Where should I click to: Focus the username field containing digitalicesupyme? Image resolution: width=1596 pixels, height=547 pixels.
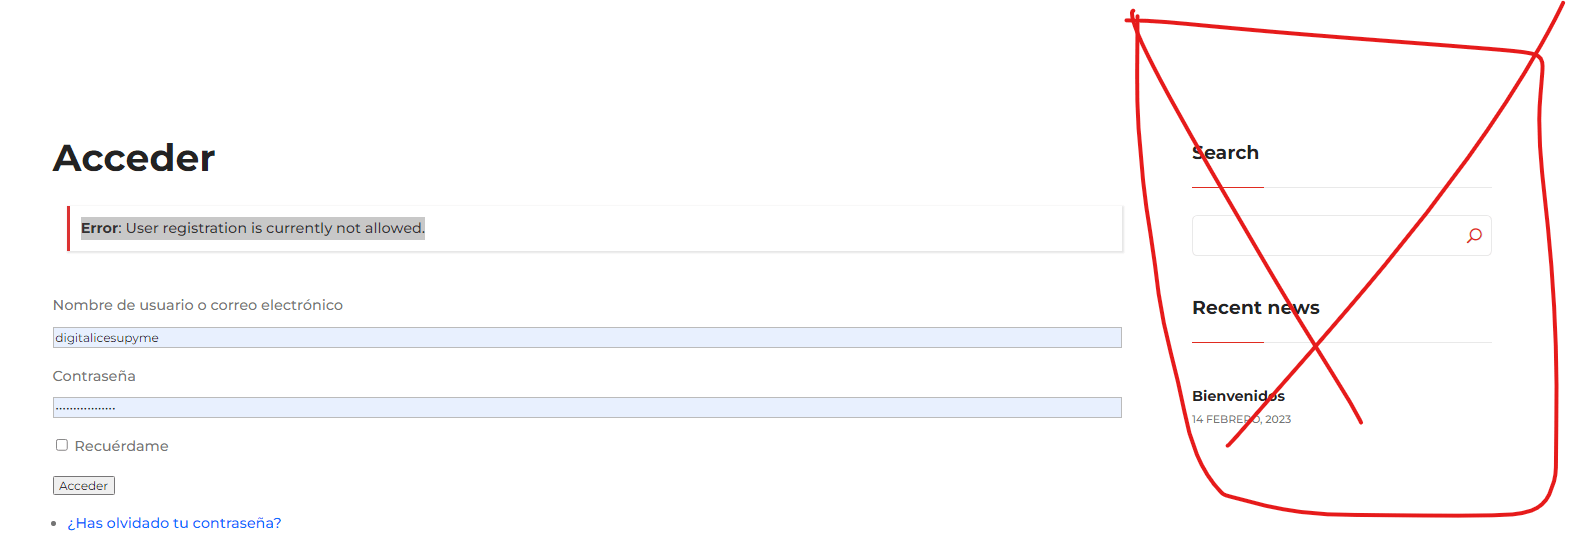587,338
